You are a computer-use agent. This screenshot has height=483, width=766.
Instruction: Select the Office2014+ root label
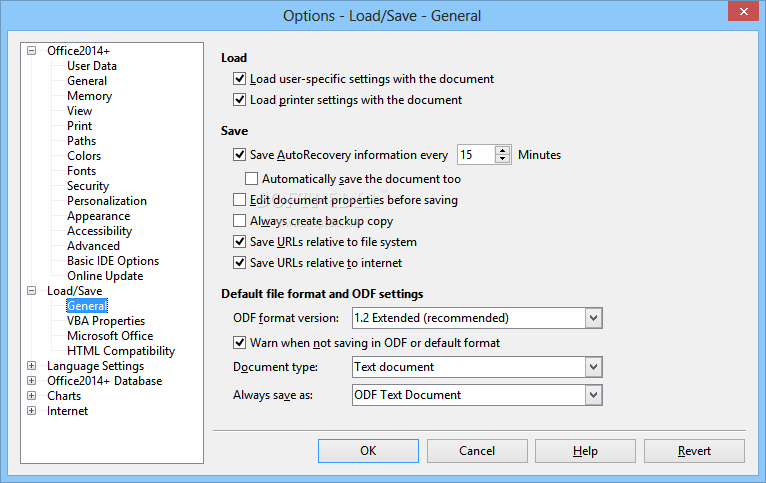78,51
